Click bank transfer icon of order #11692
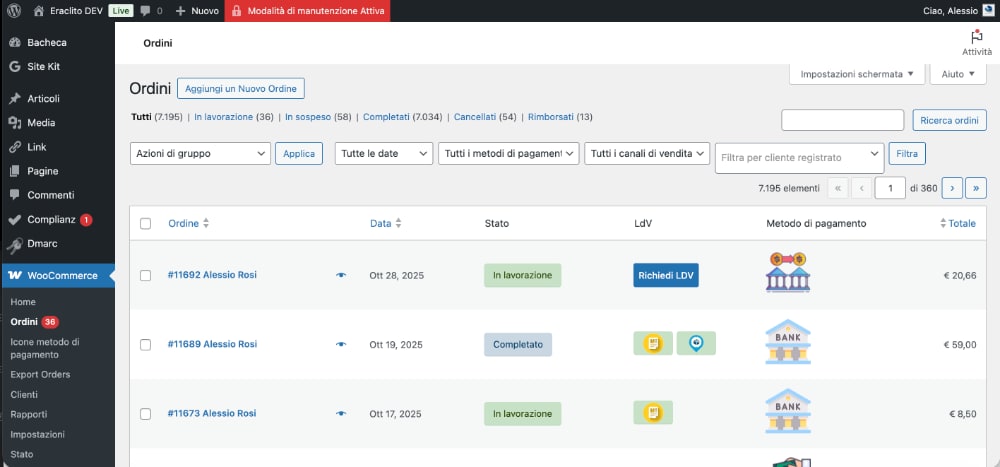The height and width of the screenshot is (467, 1000). (787, 274)
